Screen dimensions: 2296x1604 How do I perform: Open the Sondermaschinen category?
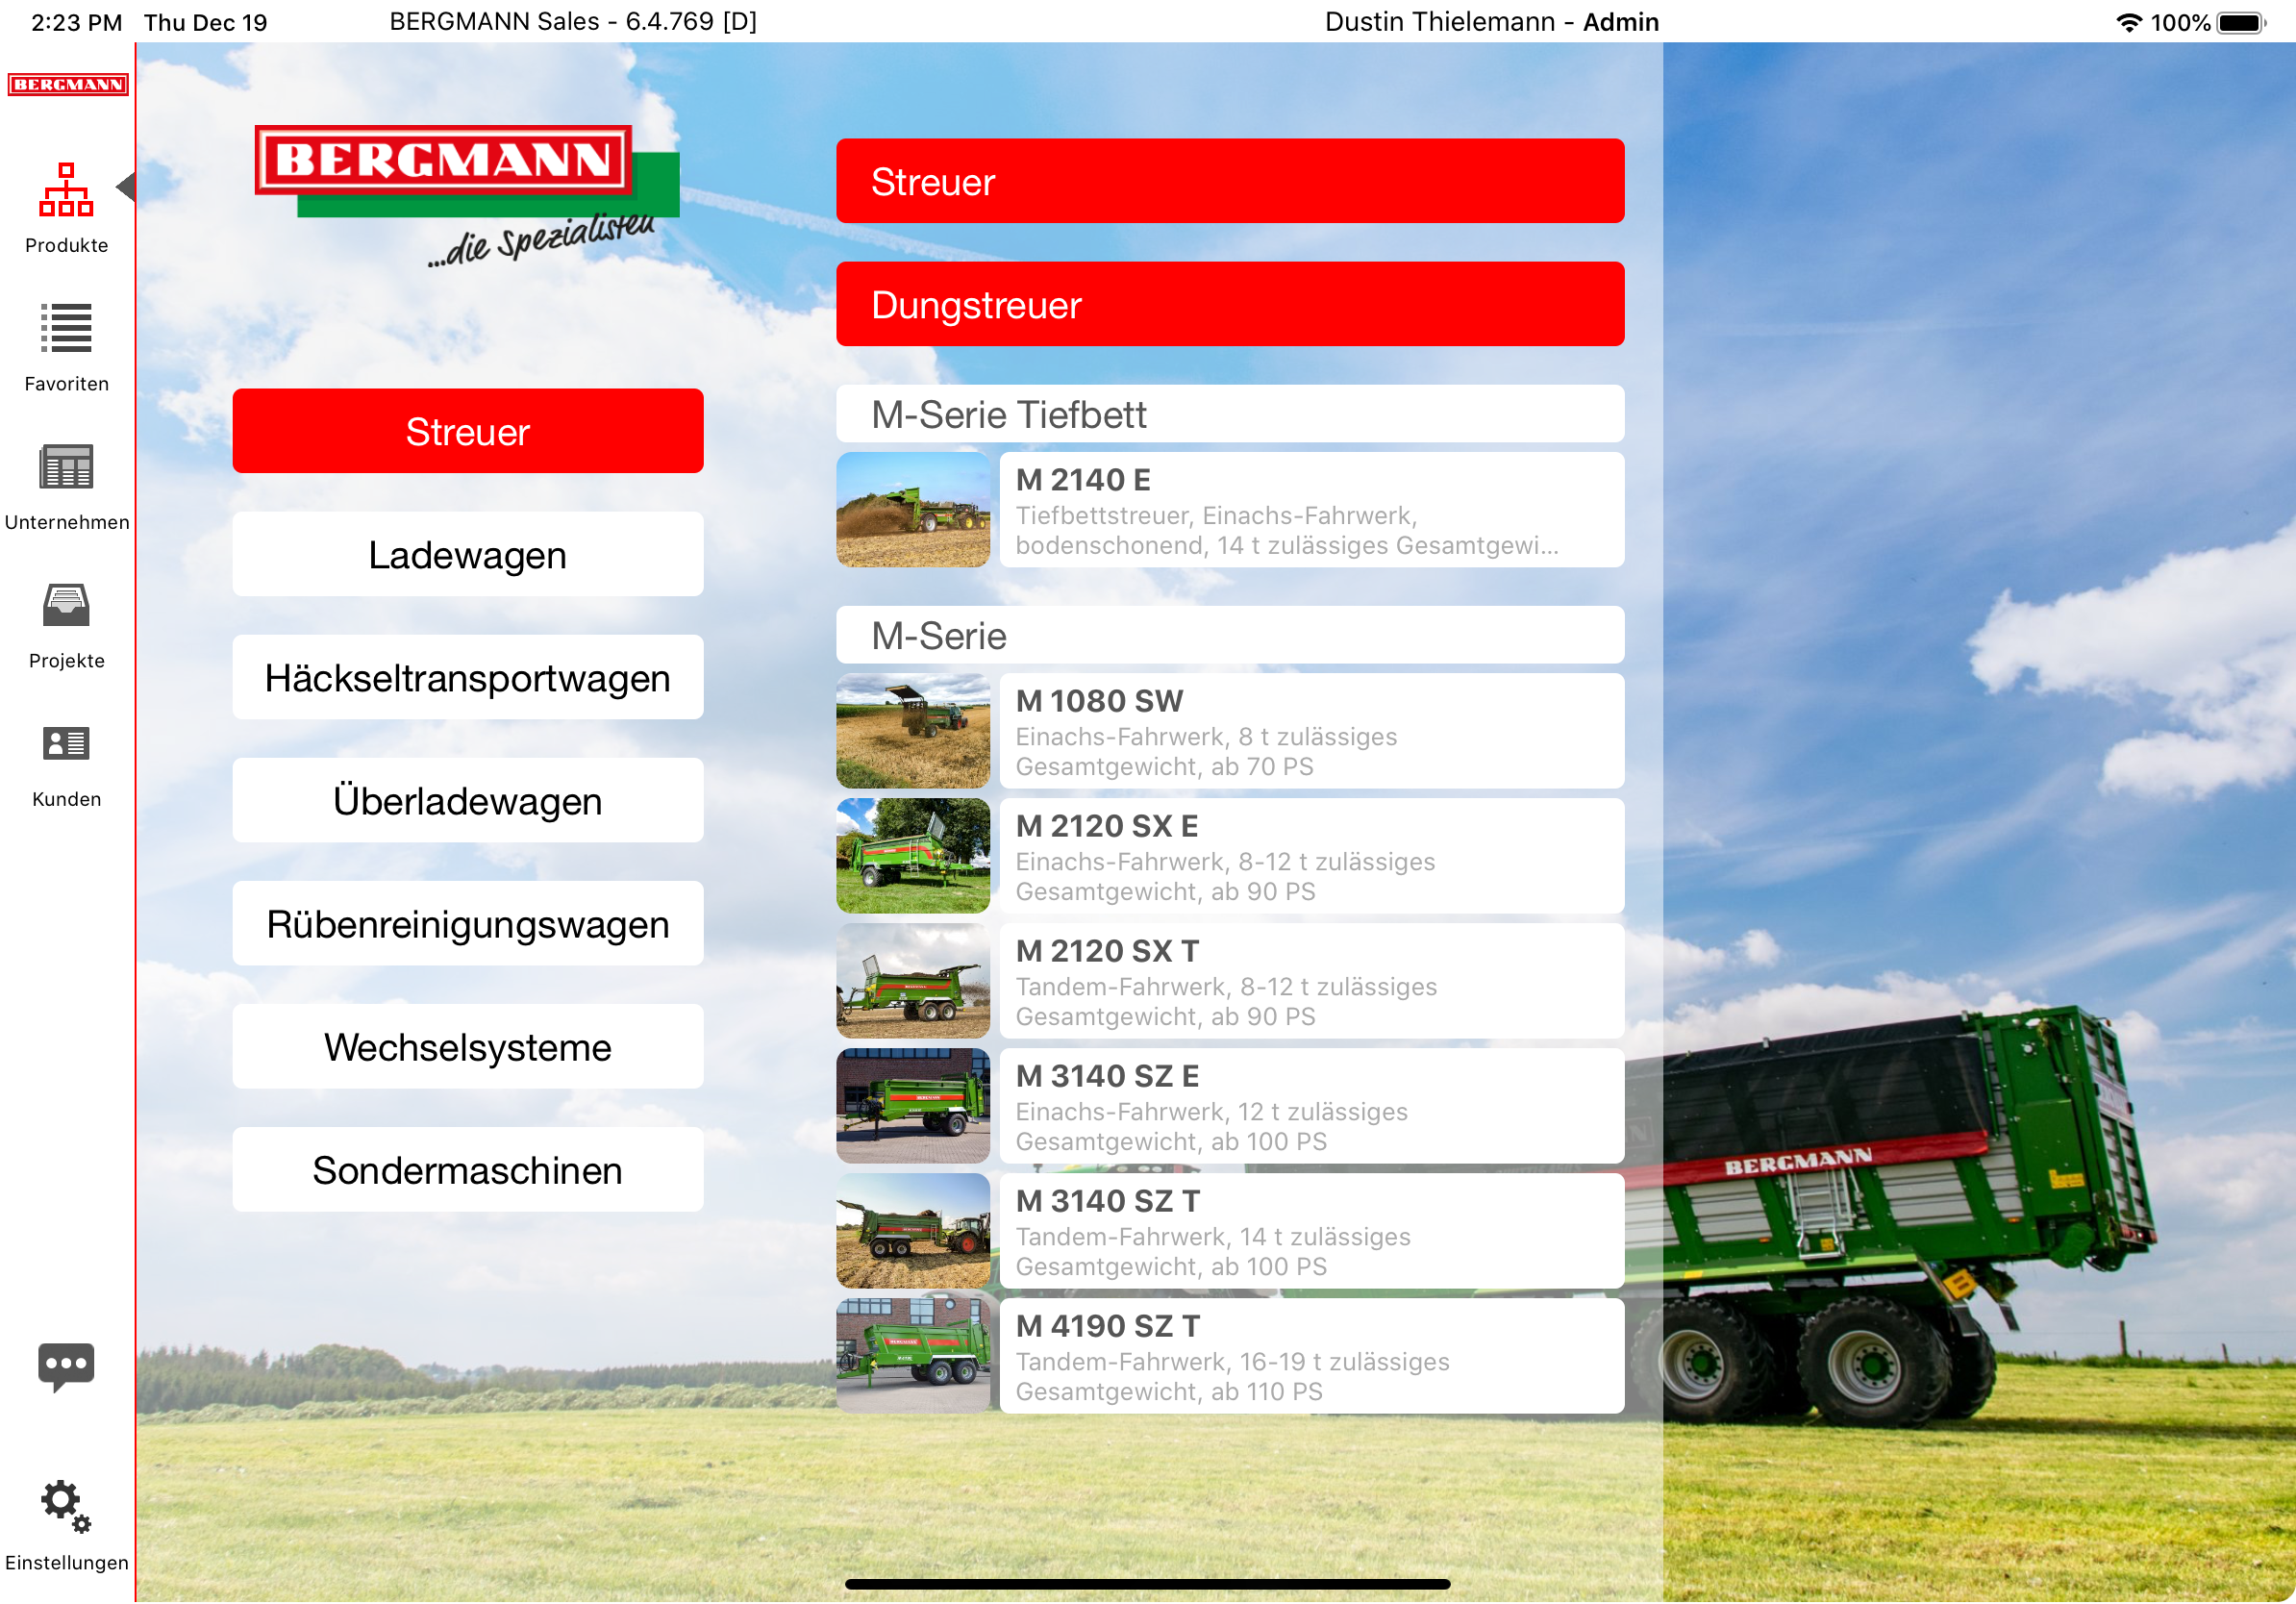[x=467, y=1170]
